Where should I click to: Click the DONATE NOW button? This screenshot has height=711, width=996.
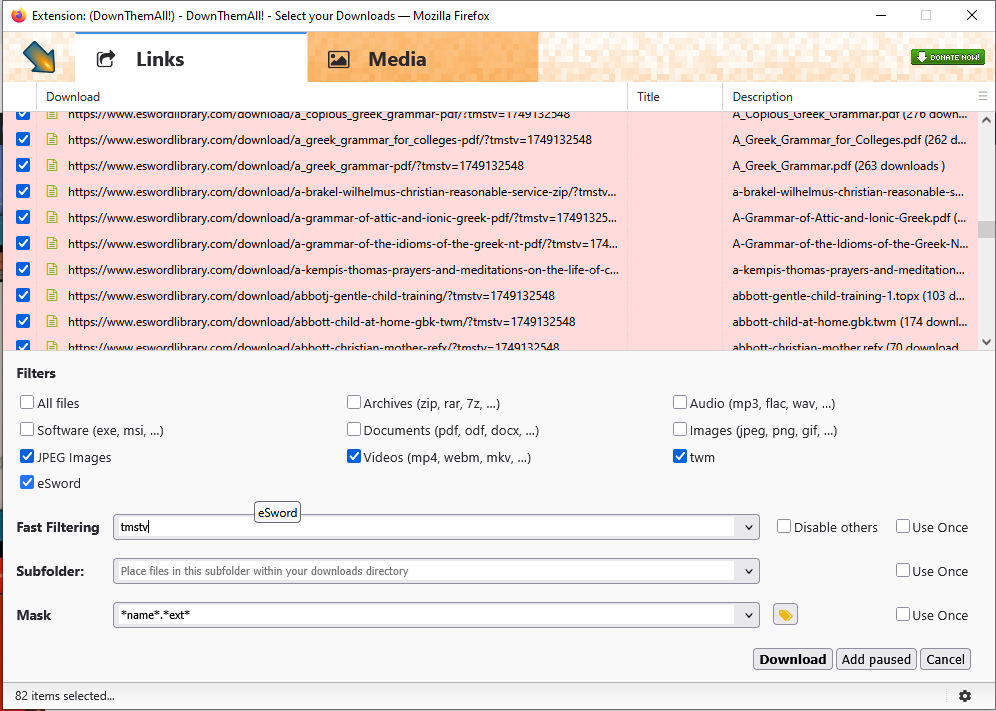coord(948,57)
